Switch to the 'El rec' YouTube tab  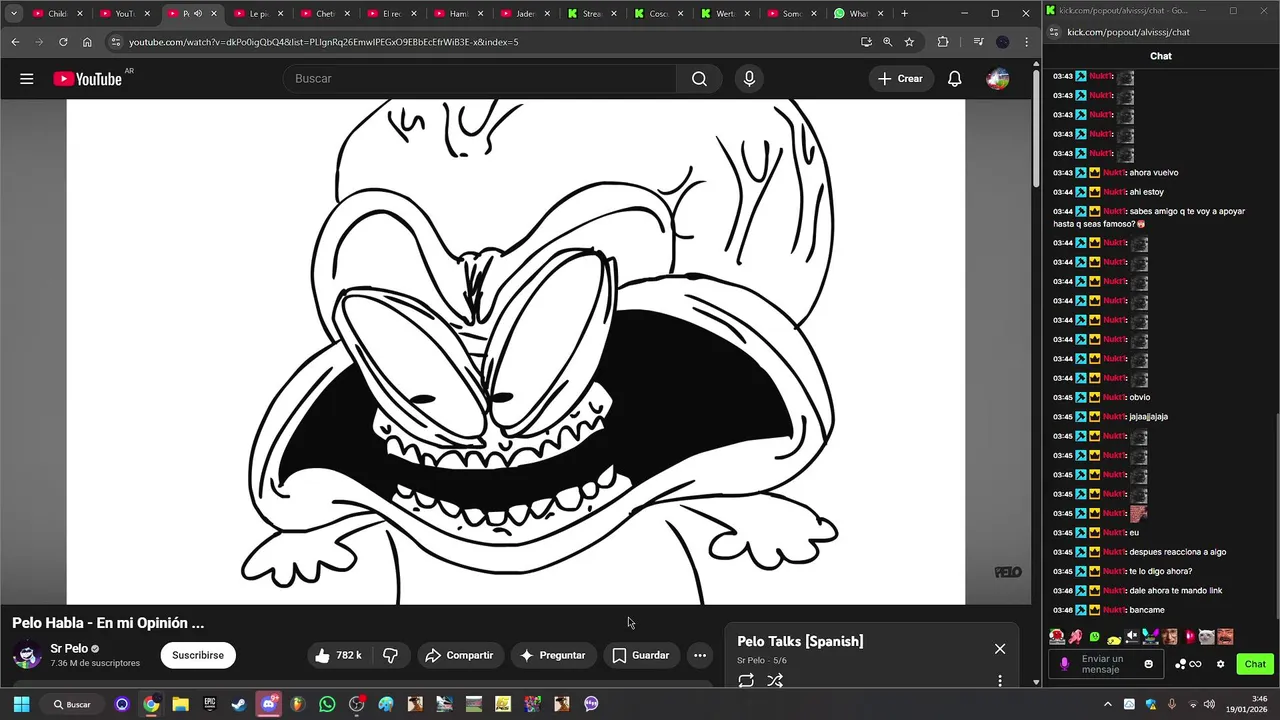[392, 14]
